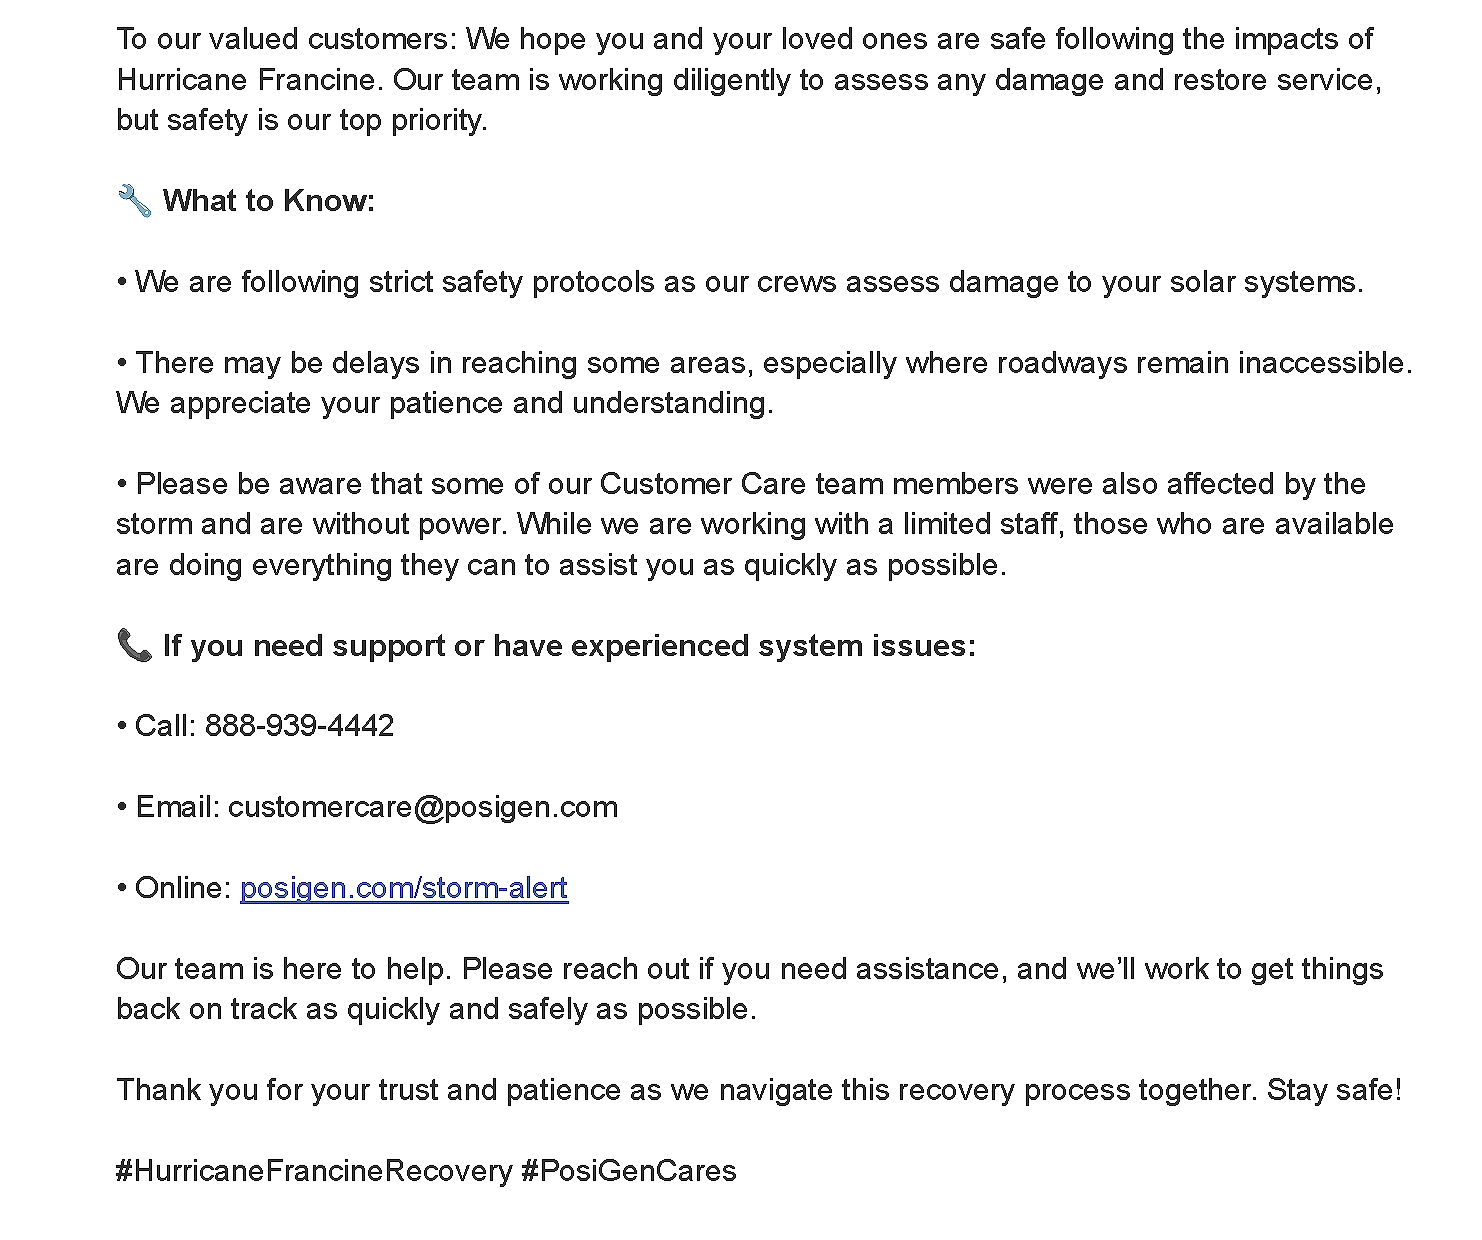Screen dimensions: 1482x1240
Task: Click the "If you need support" heading
Action: tap(568, 646)
